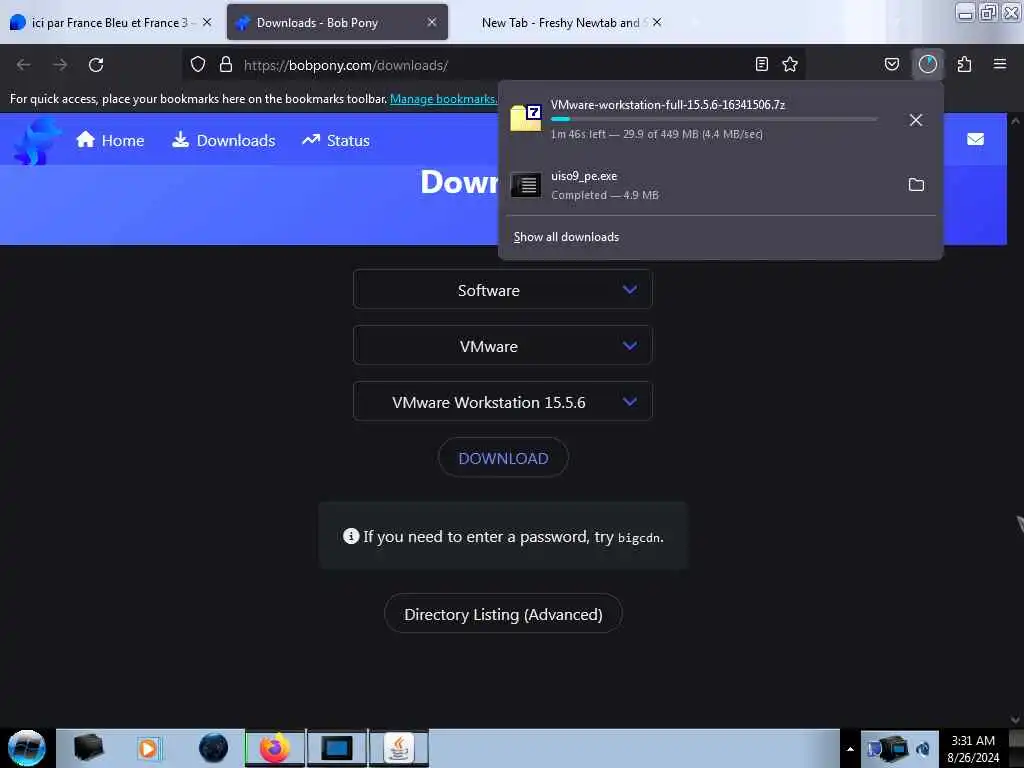Image resolution: width=1024 pixels, height=768 pixels.
Task: Close the Downloads - Bob Pony tab
Action: tap(432, 22)
